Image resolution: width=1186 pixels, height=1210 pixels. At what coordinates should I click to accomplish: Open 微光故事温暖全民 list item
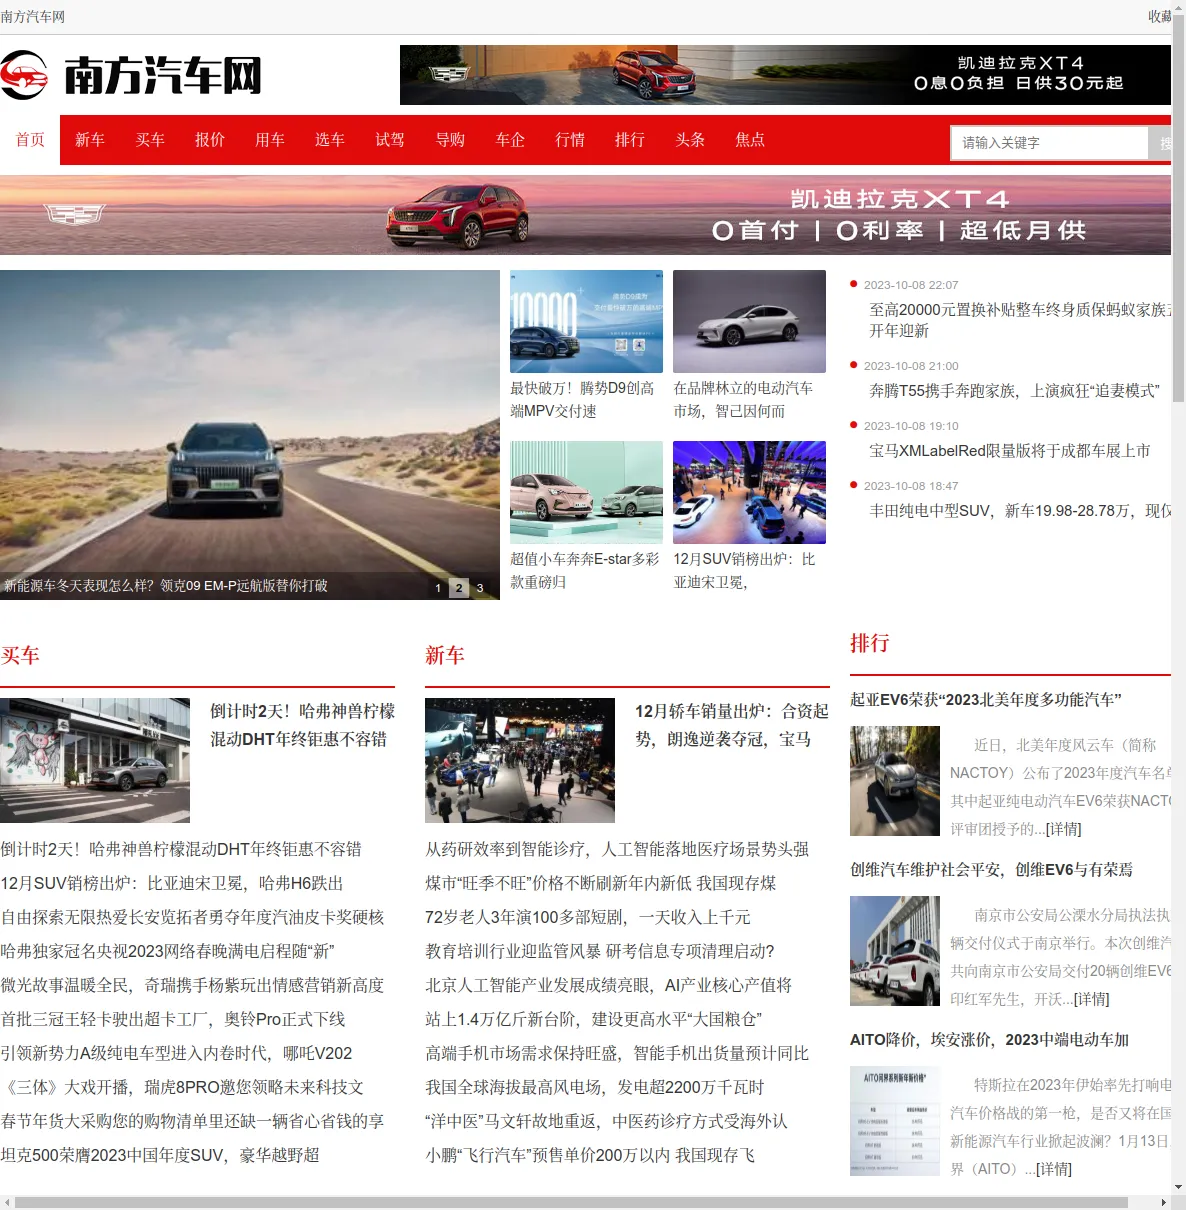(x=193, y=985)
